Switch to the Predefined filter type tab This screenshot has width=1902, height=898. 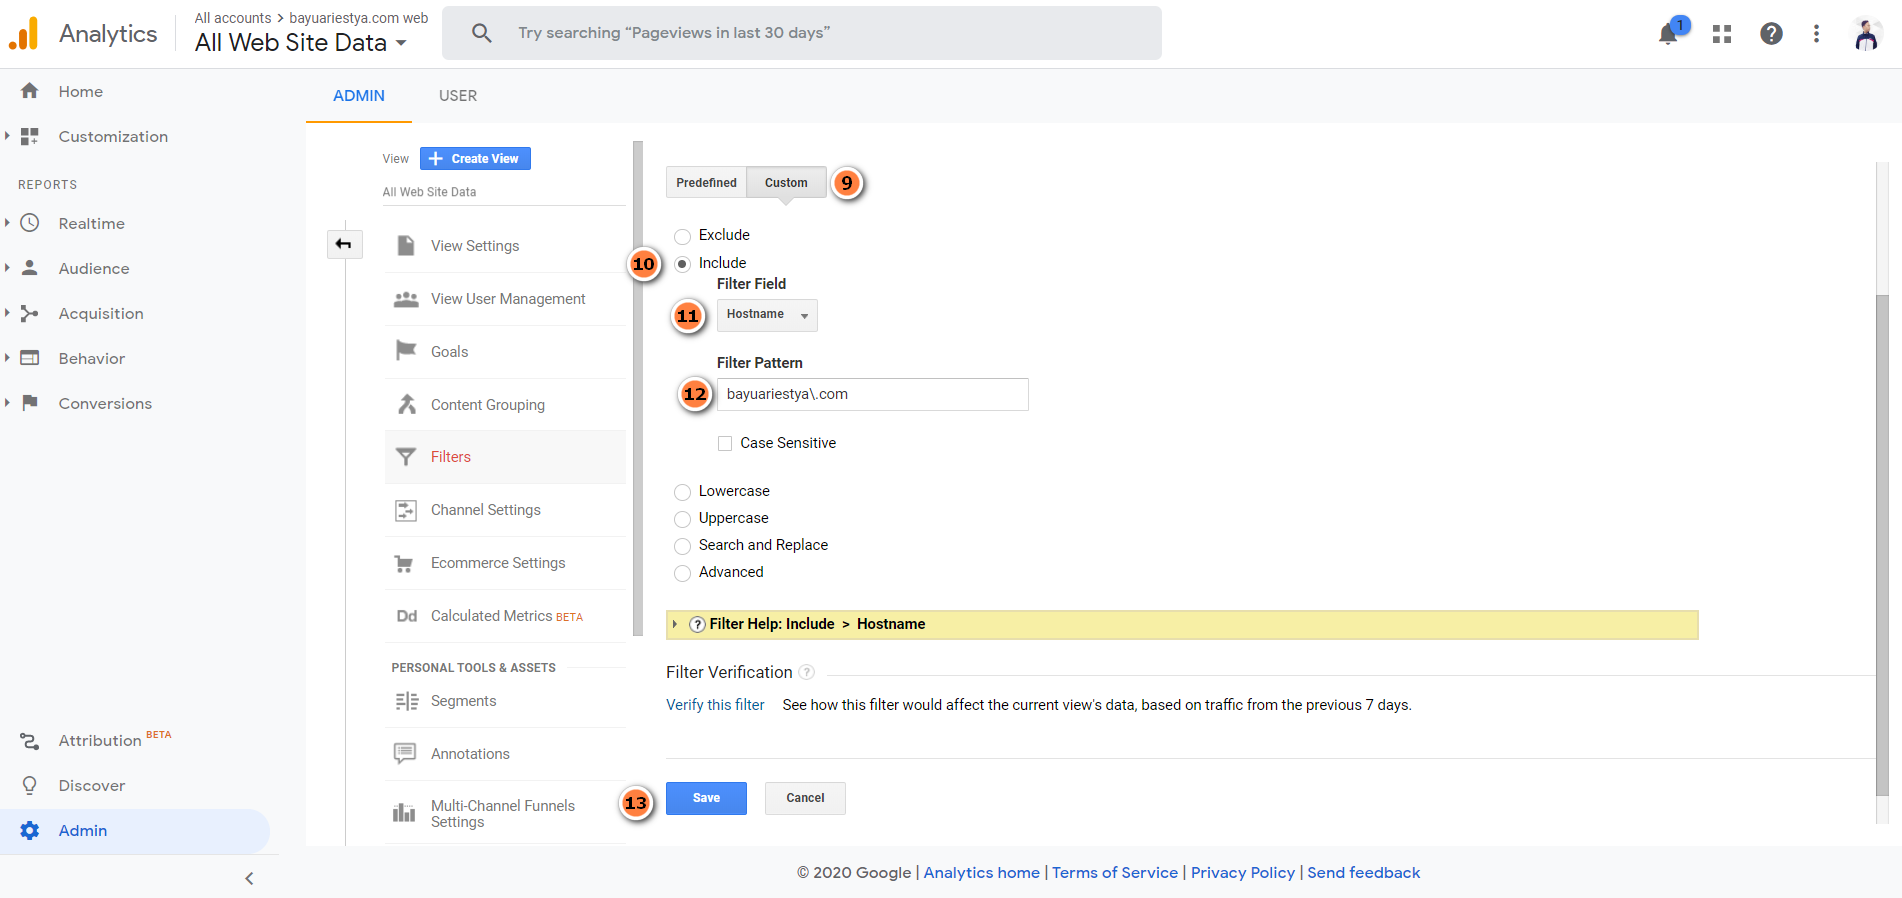(706, 182)
